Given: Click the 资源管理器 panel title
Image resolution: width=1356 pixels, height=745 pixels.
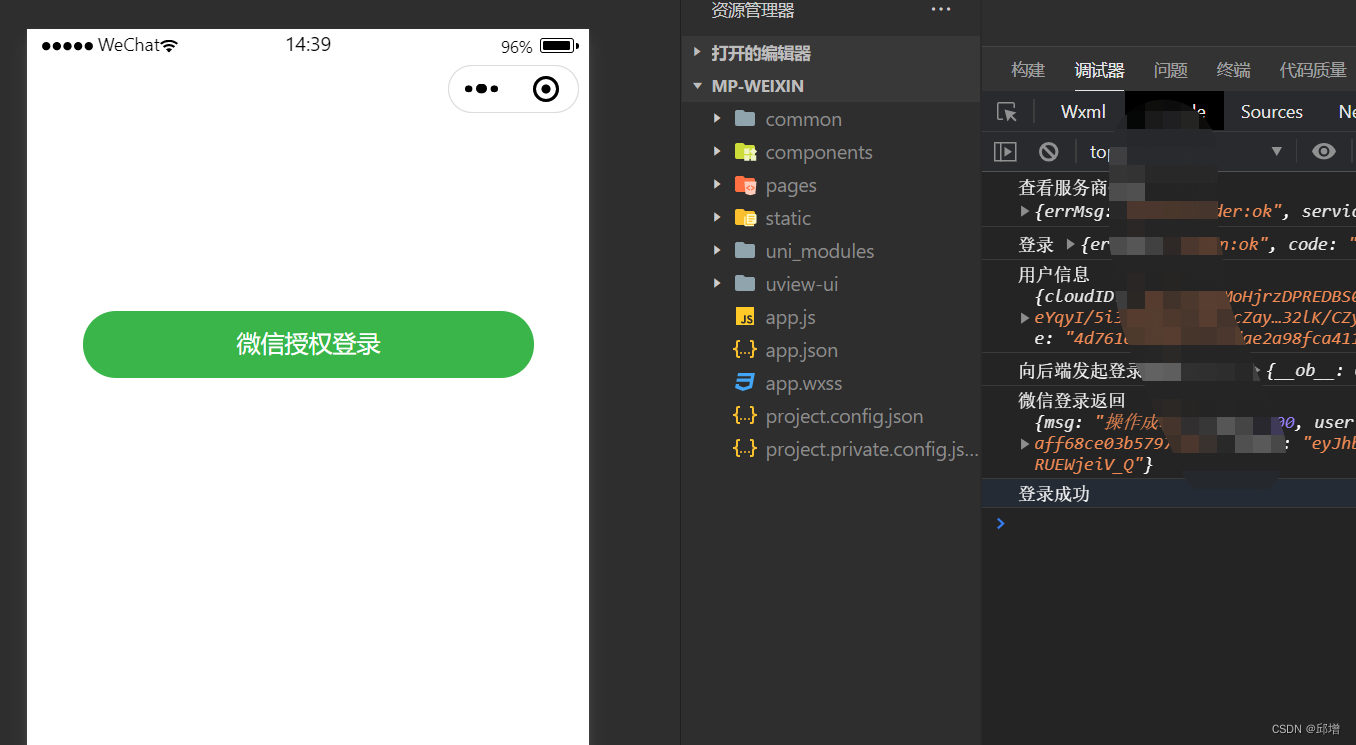Looking at the screenshot, I should 753,10.
